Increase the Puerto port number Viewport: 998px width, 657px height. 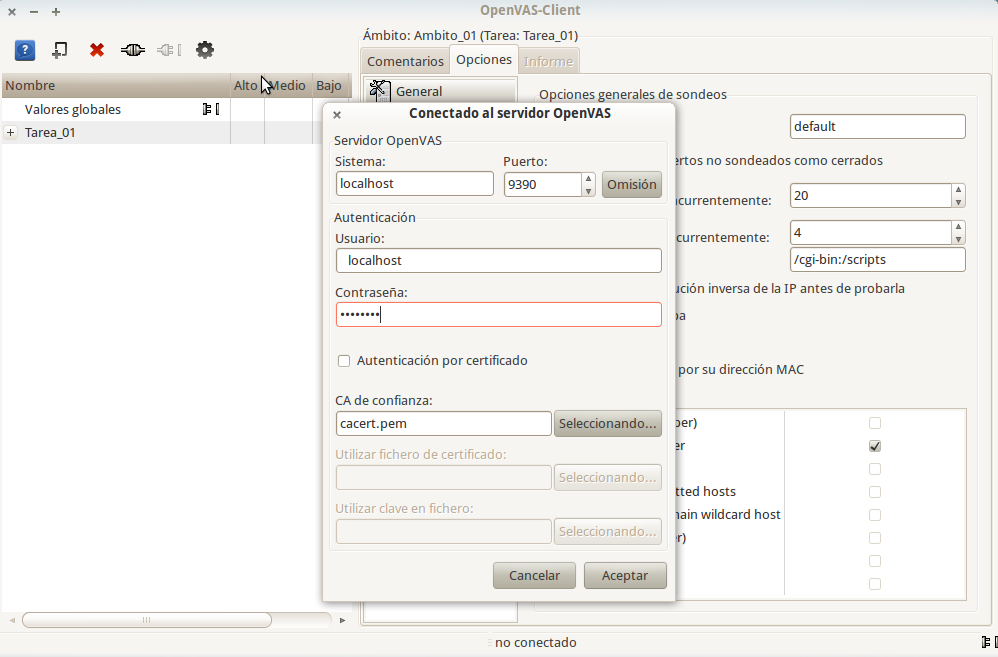pos(589,179)
